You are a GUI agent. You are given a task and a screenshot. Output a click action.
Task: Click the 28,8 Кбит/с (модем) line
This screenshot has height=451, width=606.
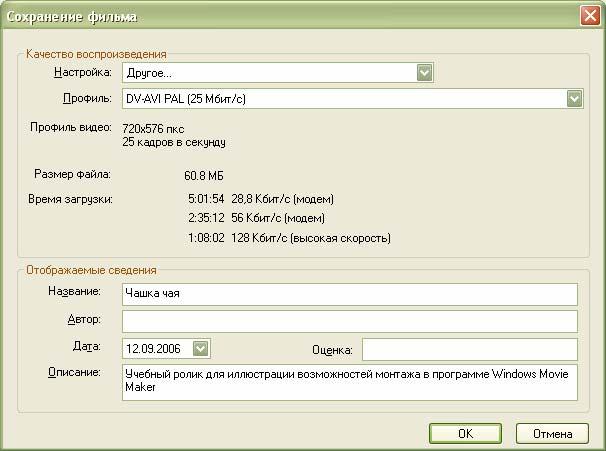(x=282, y=199)
